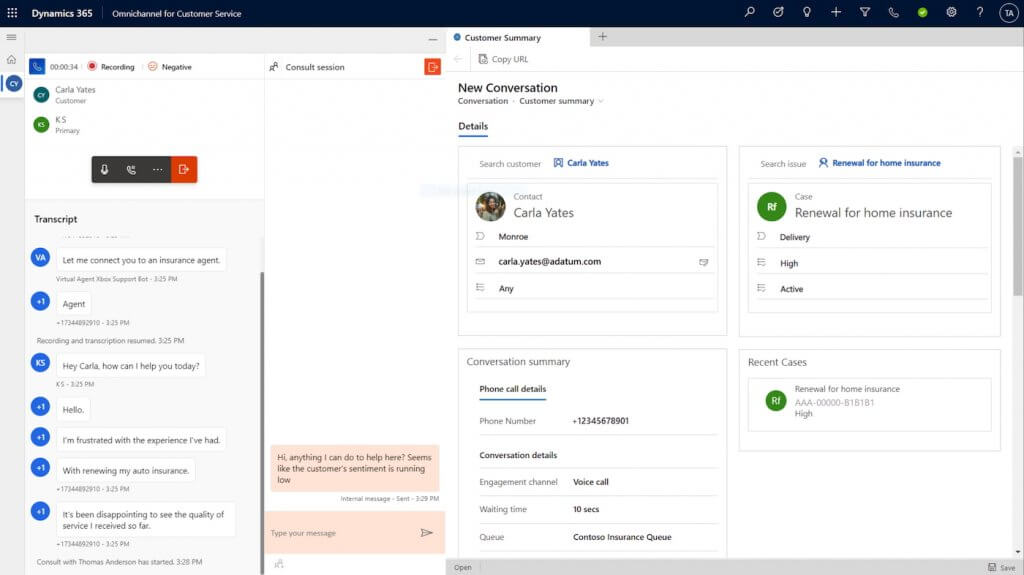Click the phone dialer icon in top bar
Image resolution: width=1024 pixels, height=575 pixels.
click(893, 12)
